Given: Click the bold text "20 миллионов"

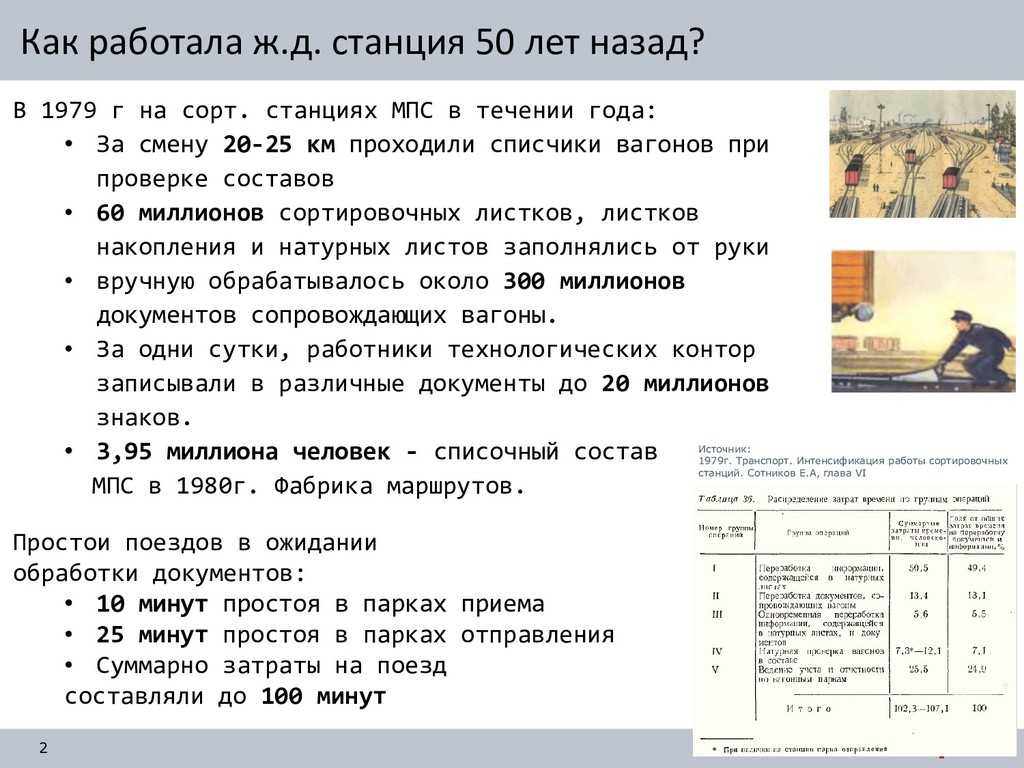Looking at the screenshot, I should point(685,384).
